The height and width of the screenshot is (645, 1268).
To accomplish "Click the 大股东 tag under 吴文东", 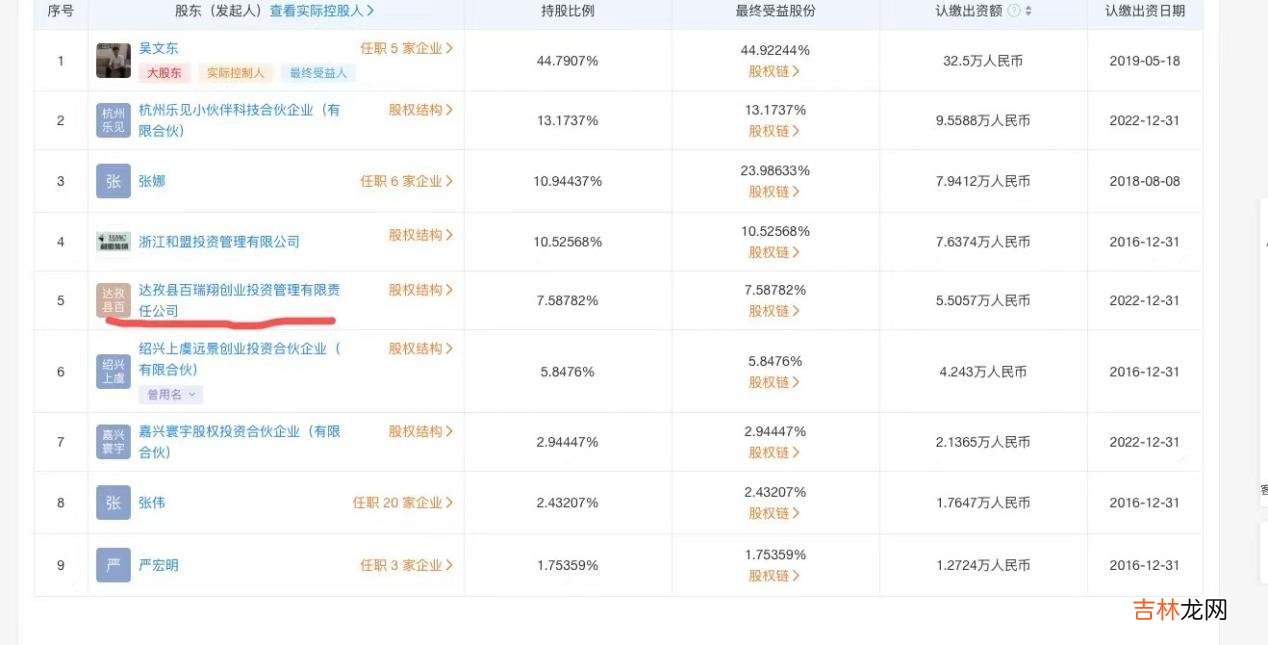I will 165,73.
